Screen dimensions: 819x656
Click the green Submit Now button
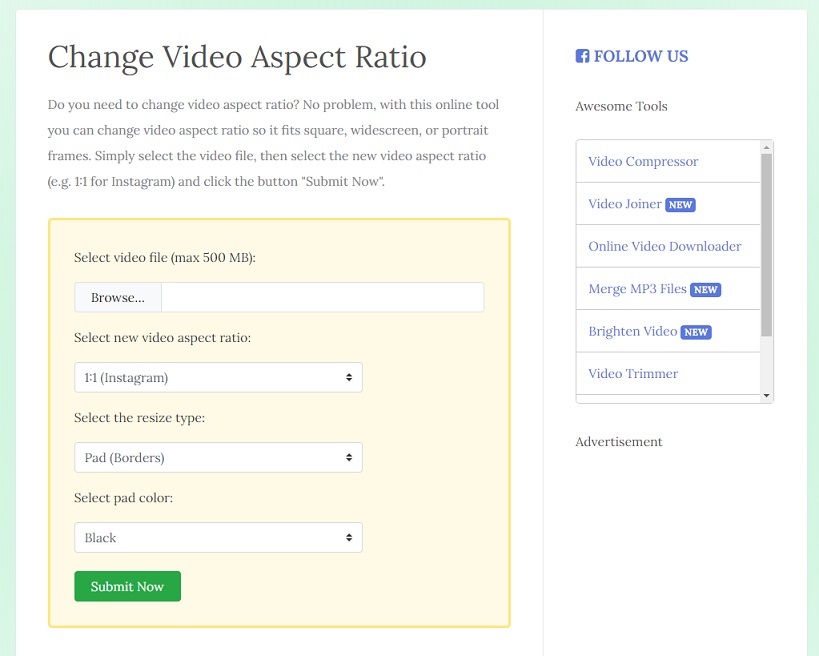(127, 586)
